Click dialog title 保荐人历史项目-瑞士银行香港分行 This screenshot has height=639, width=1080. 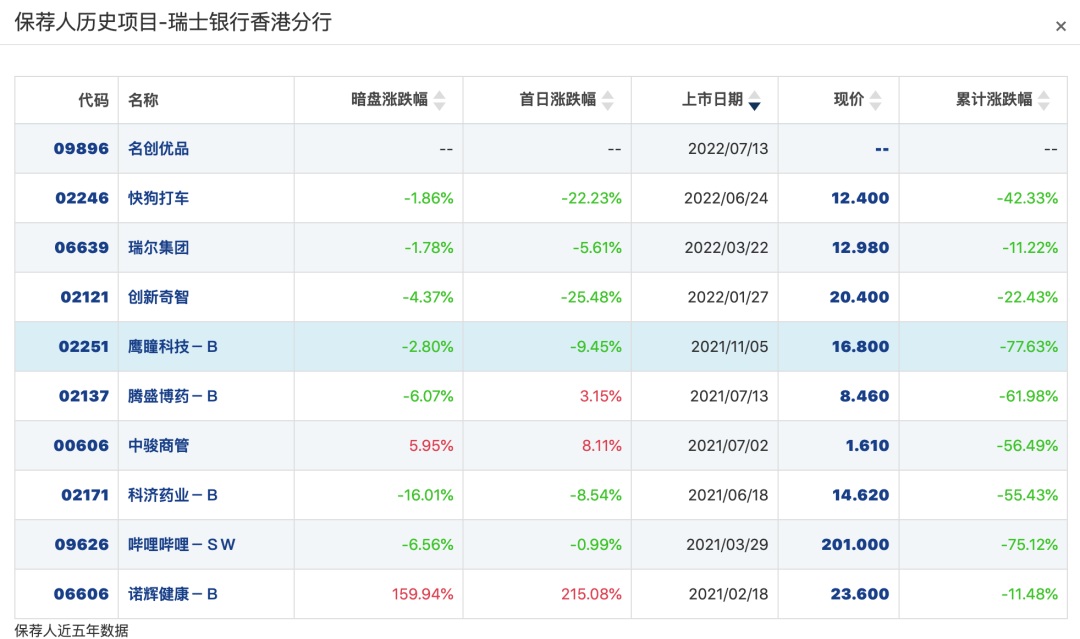click(x=174, y=23)
